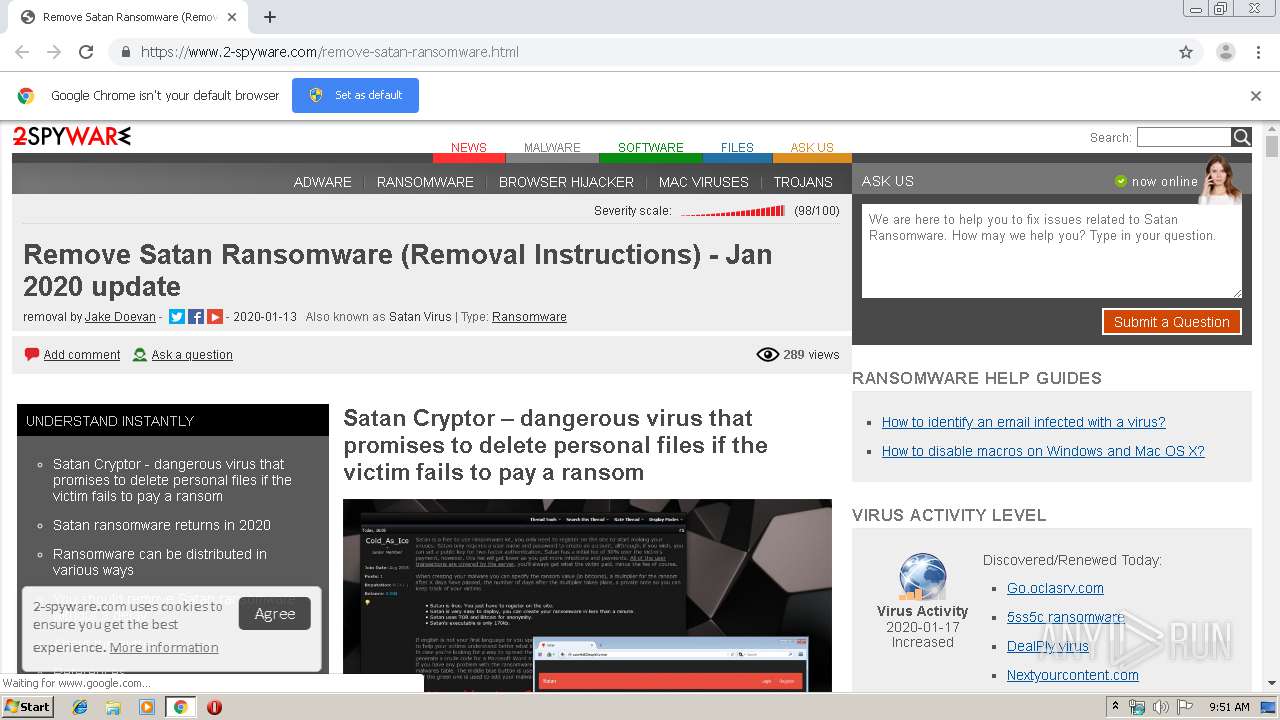Open Internet Explorer from the taskbar
Viewport: 1280px width, 720px height.
[80, 707]
